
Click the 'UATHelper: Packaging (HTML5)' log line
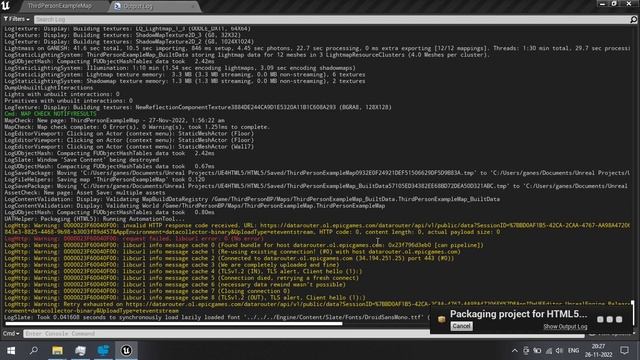pos(94,219)
